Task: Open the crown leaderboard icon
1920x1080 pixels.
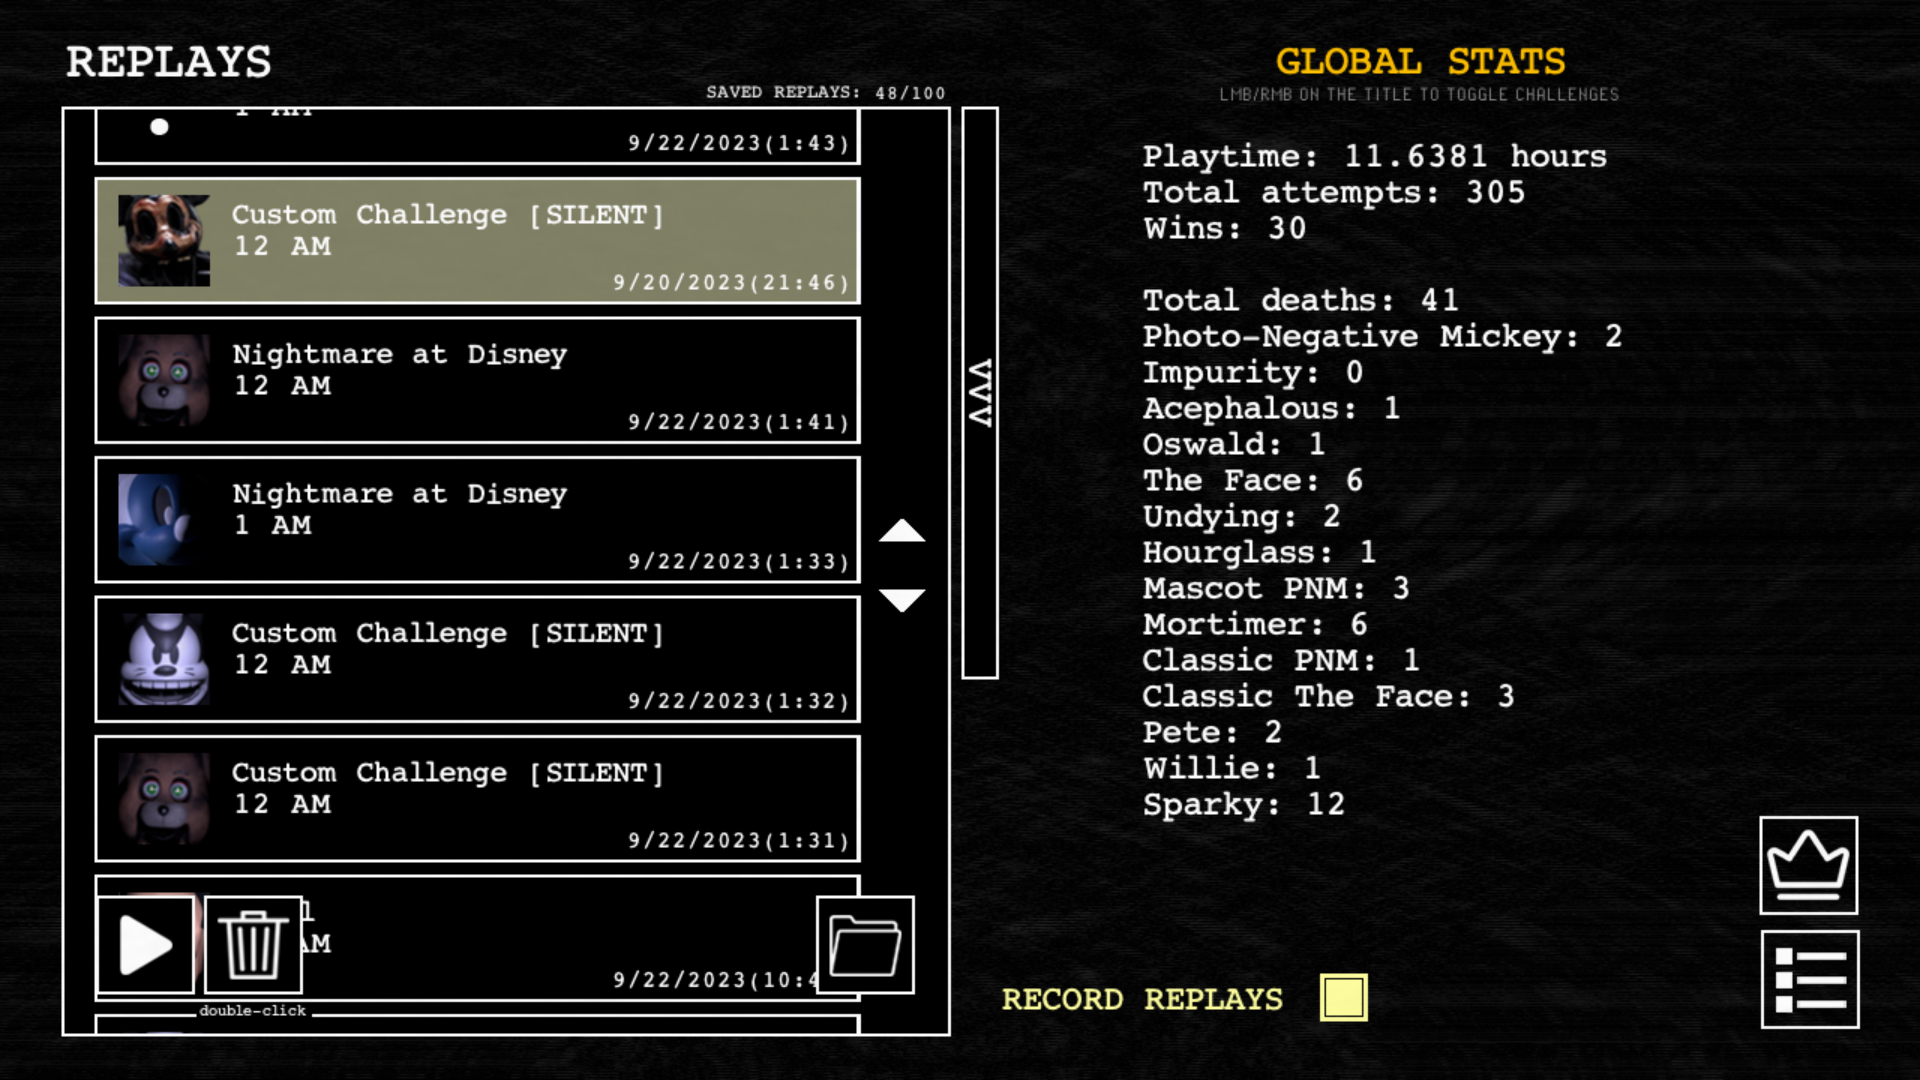Action: pos(1809,865)
